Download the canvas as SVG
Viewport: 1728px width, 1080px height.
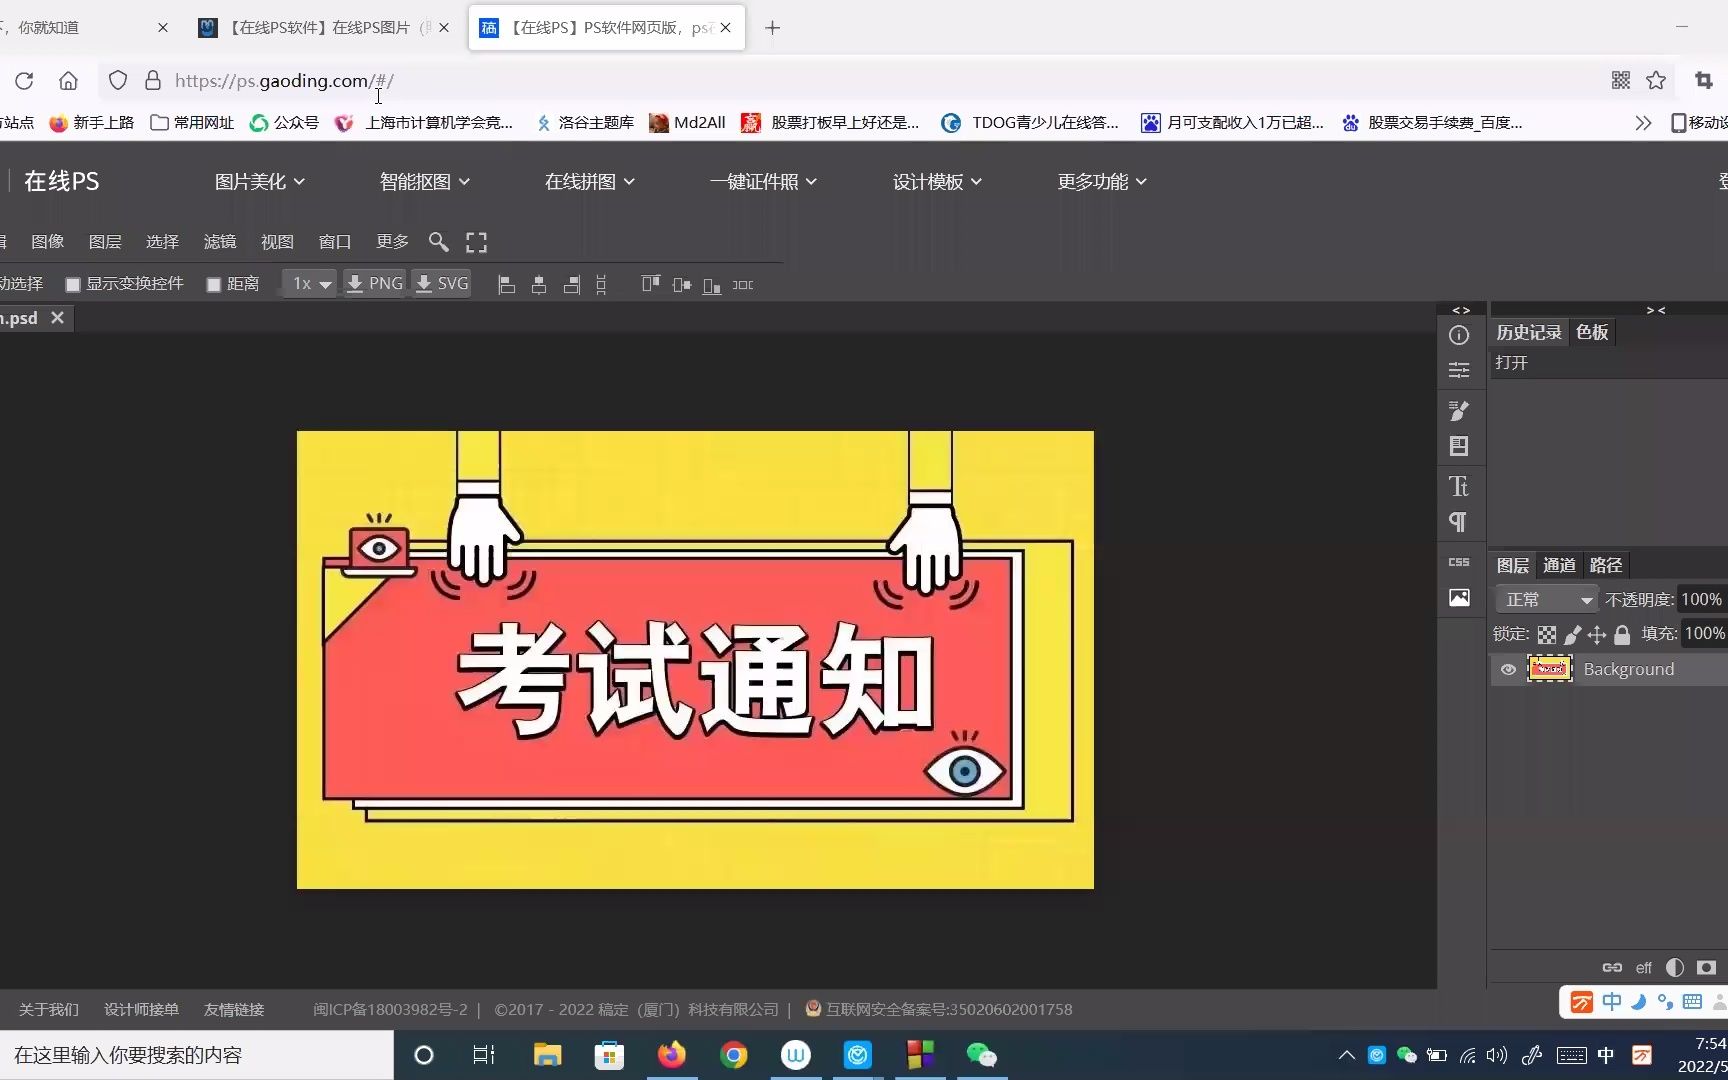pos(441,283)
